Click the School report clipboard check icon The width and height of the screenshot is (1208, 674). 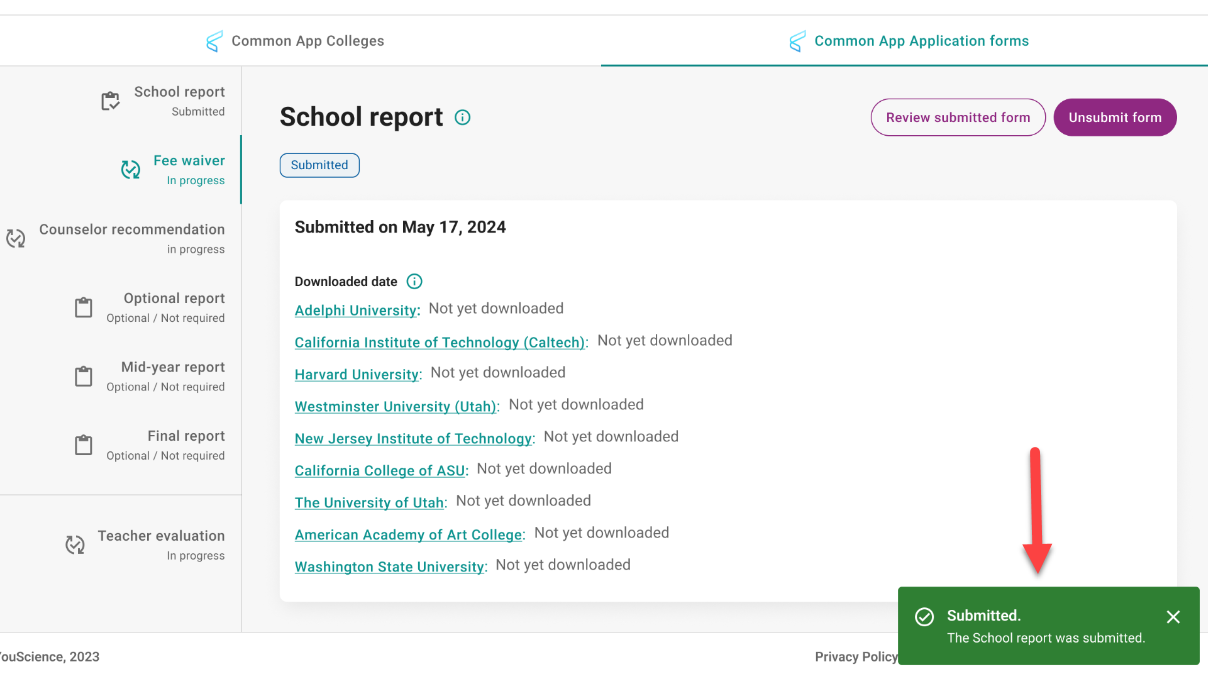[x=111, y=101]
